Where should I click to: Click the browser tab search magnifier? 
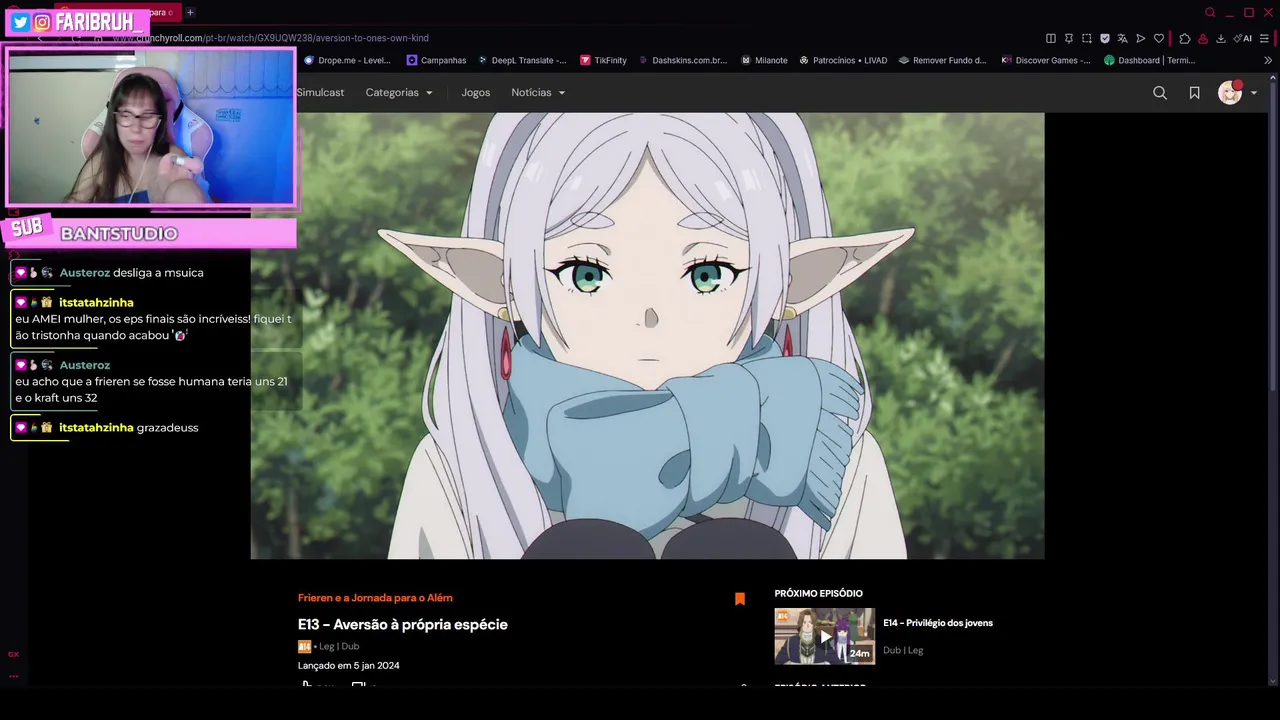1210,12
